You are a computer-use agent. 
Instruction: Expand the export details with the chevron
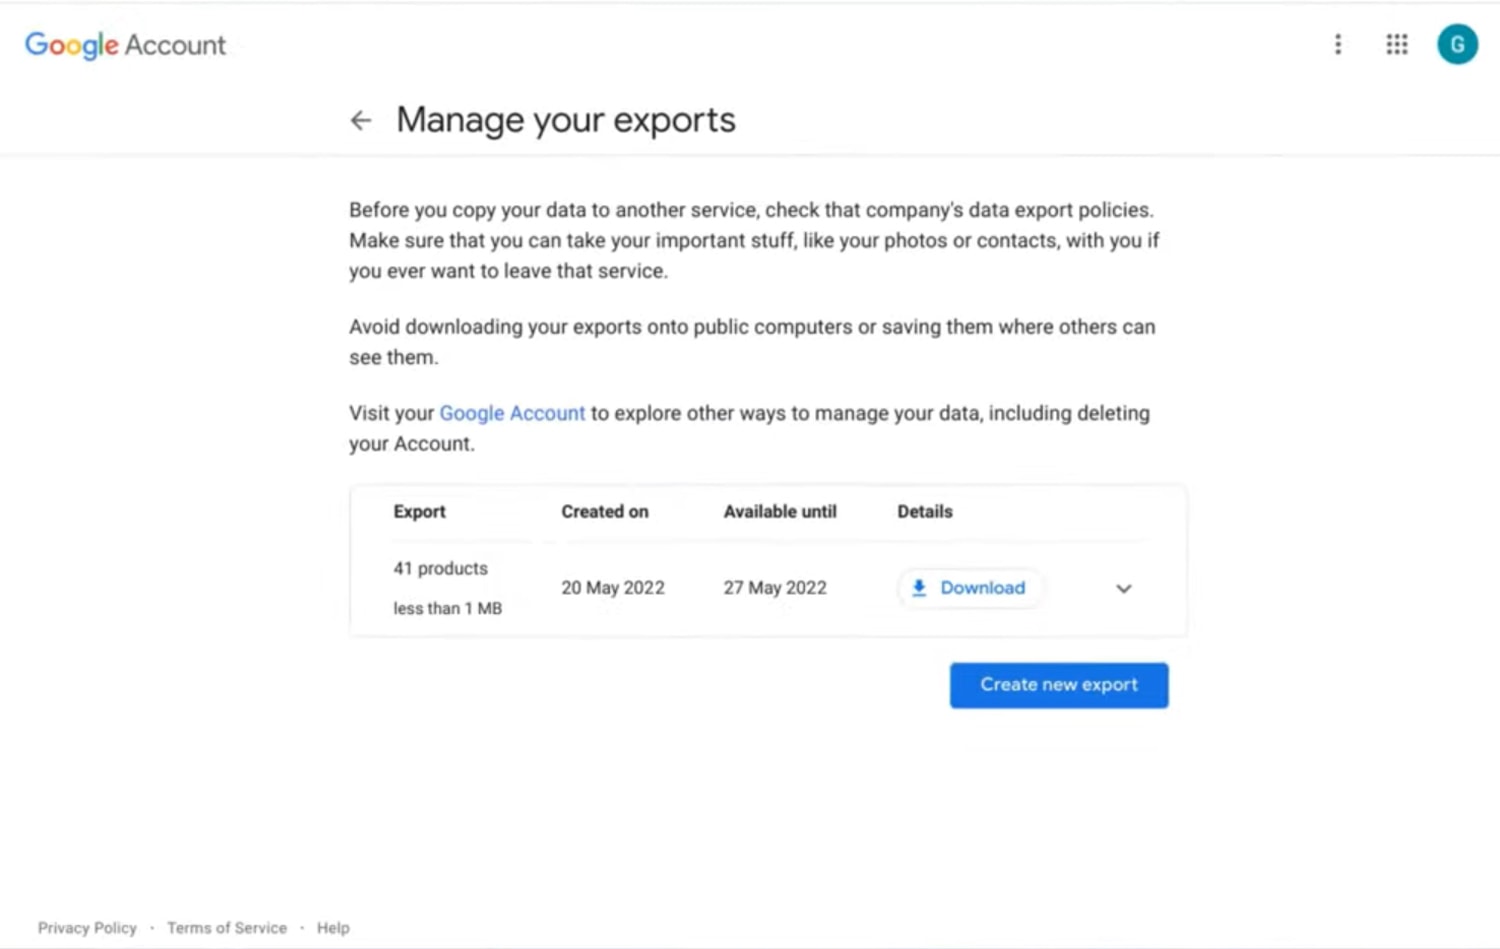[x=1123, y=589]
